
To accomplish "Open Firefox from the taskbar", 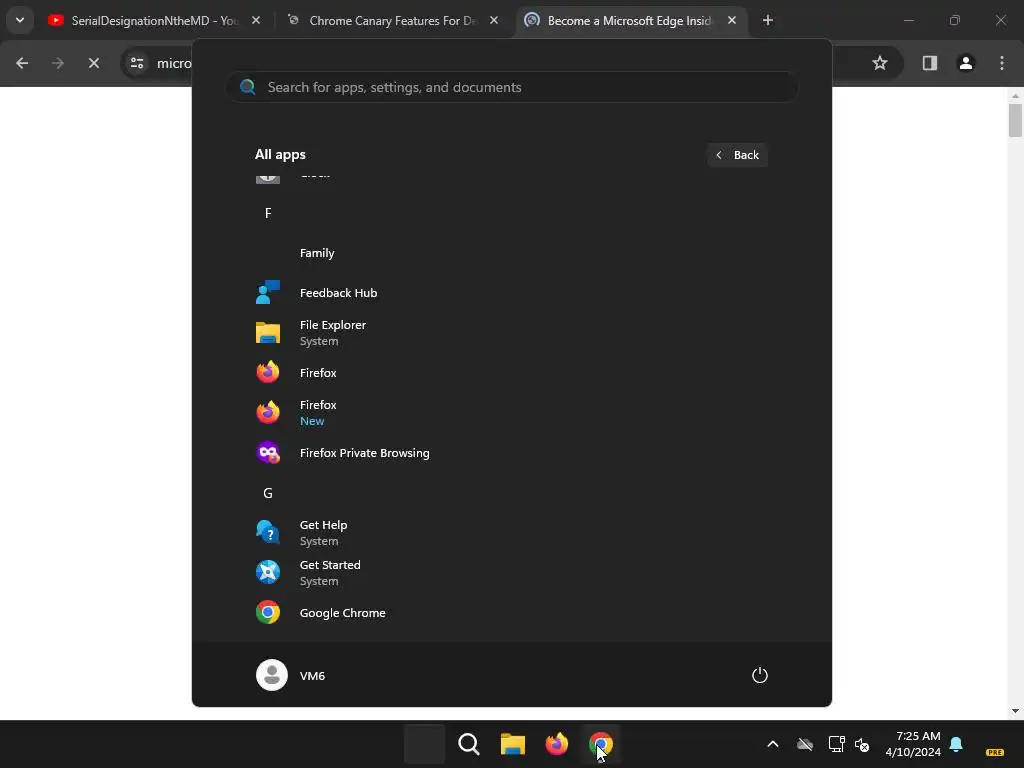I will point(556,744).
